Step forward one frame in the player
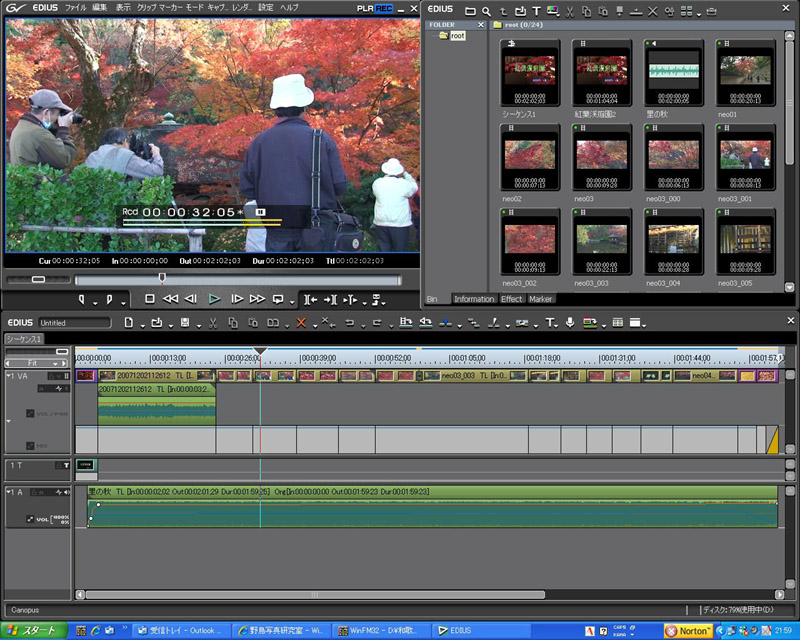This screenshot has width=800, height=640. pyautogui.click(x=237, y=299)
